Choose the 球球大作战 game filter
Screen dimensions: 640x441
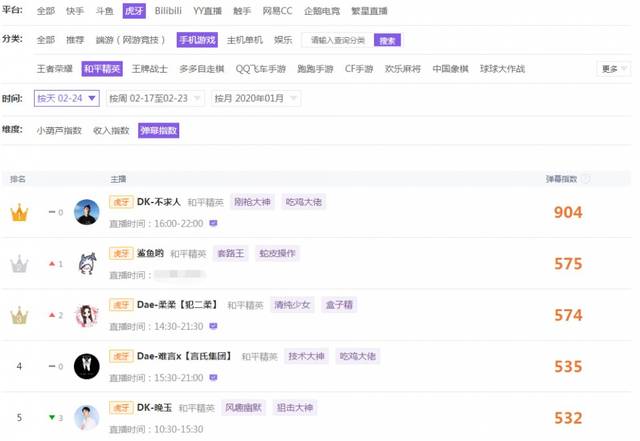(x=502, y=69)
